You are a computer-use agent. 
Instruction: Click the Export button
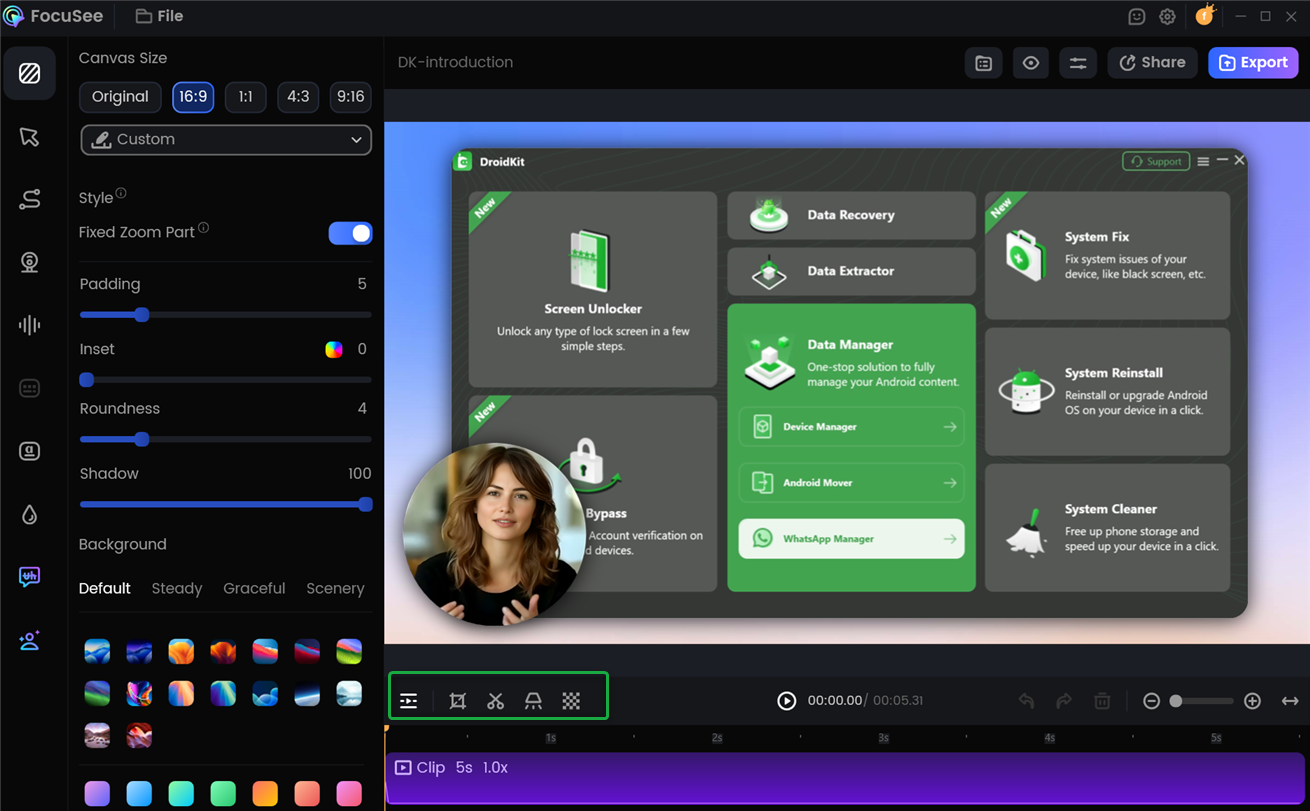(x=1253, y=62)
